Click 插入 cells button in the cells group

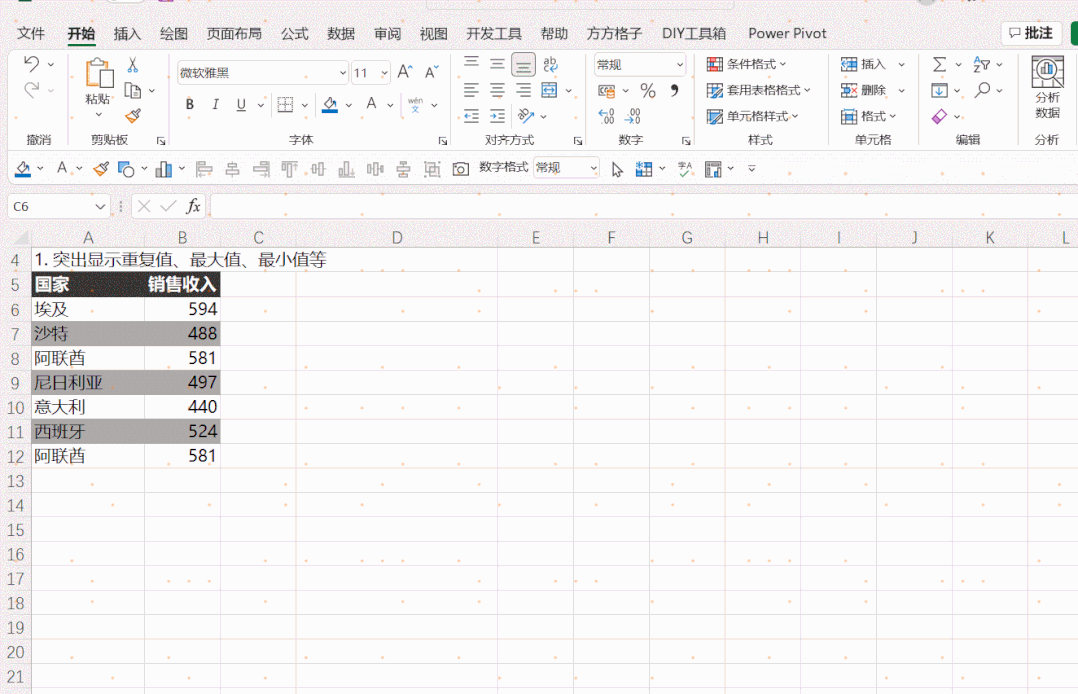(x=864, y=64)
